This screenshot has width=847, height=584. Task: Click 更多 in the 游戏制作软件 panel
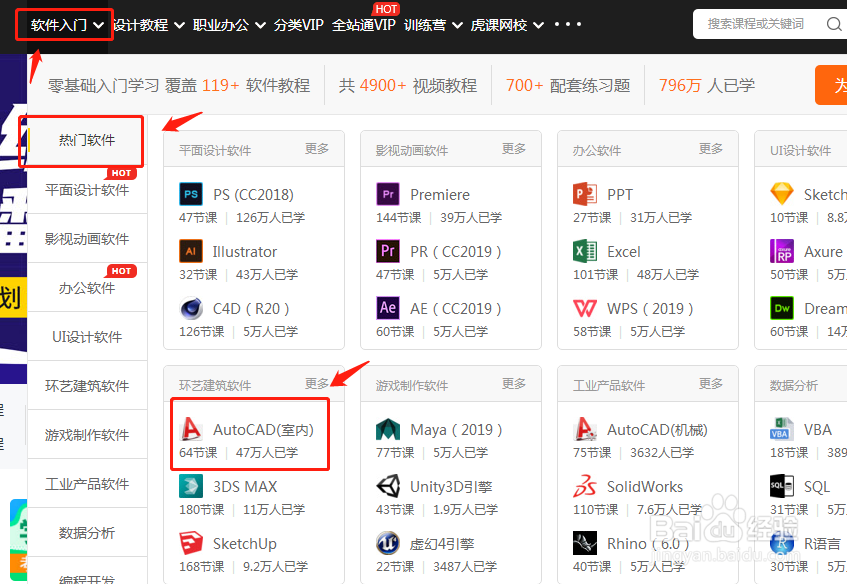514,384
